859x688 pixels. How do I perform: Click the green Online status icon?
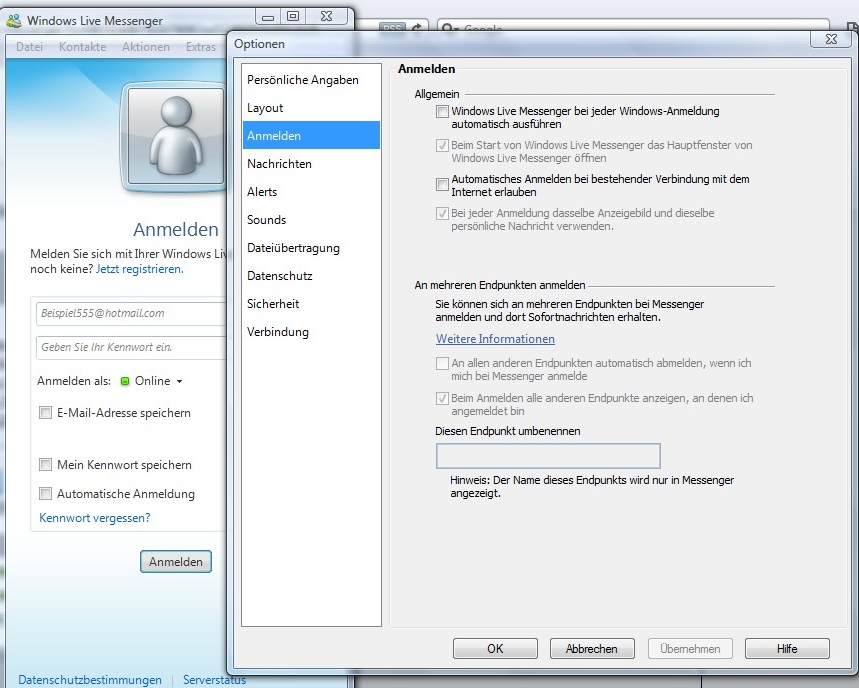pos(124,381)
